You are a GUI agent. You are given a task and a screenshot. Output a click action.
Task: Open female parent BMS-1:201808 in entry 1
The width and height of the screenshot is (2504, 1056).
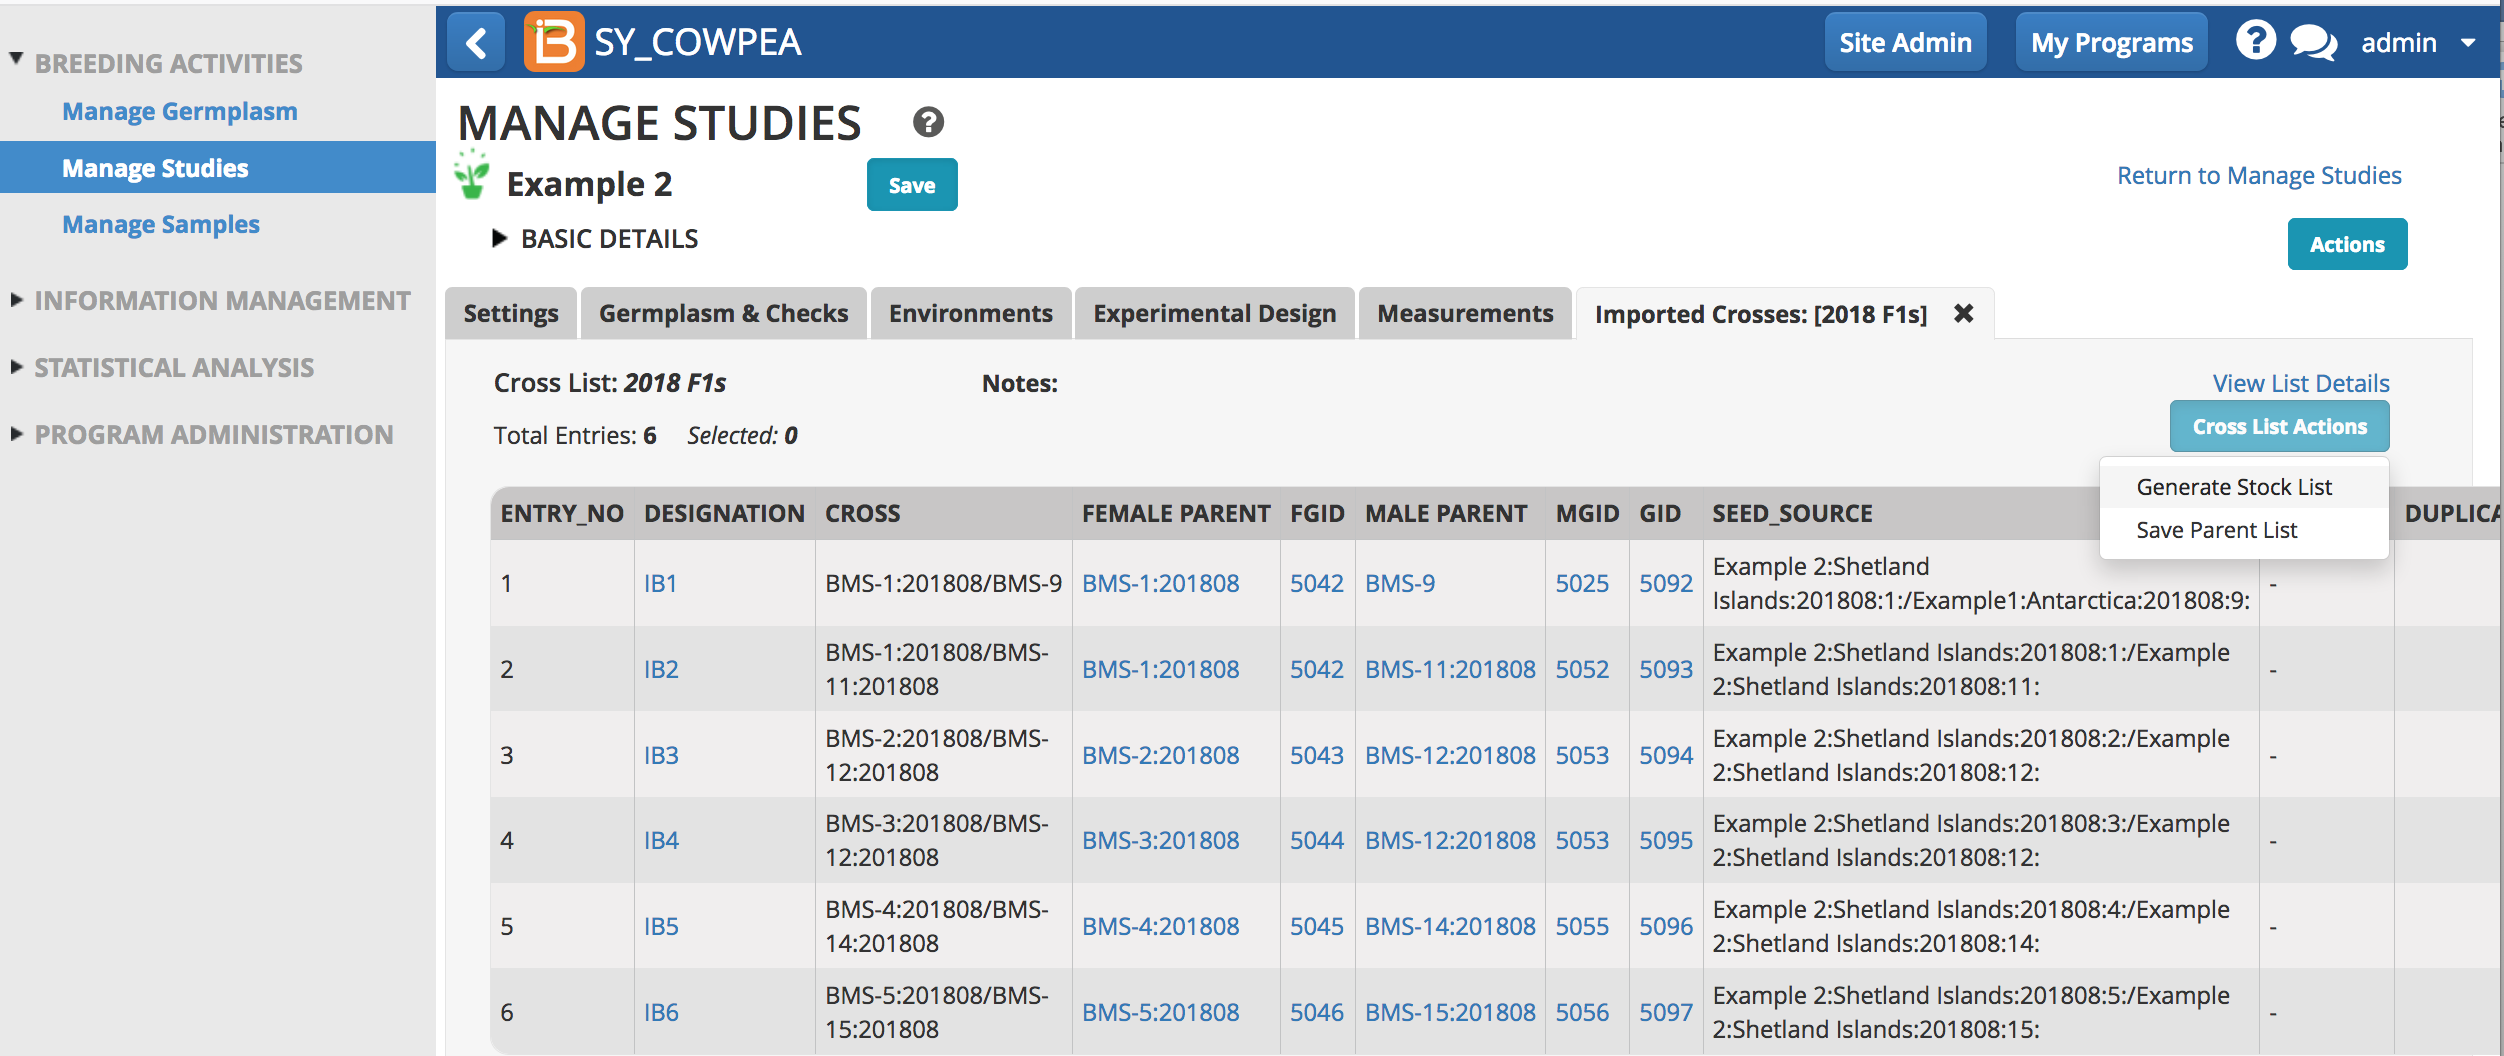point(1160,583)
